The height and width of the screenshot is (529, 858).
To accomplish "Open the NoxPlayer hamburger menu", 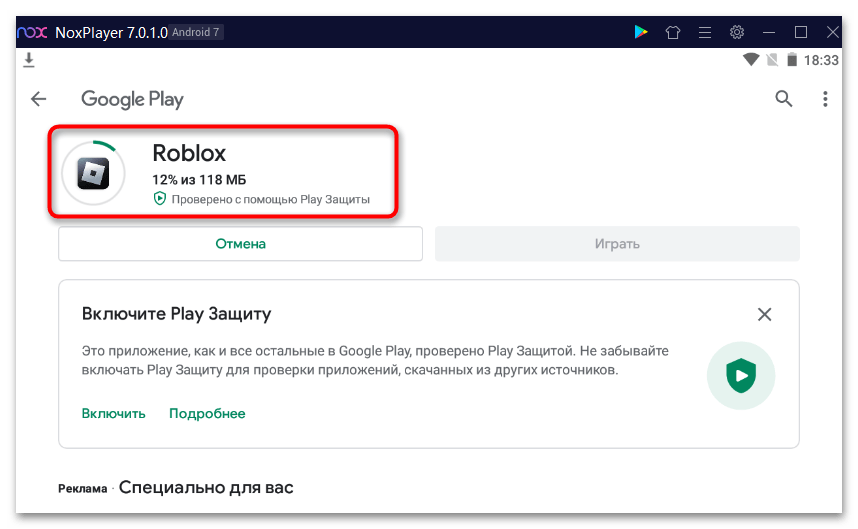I will (x=705, y=32).
